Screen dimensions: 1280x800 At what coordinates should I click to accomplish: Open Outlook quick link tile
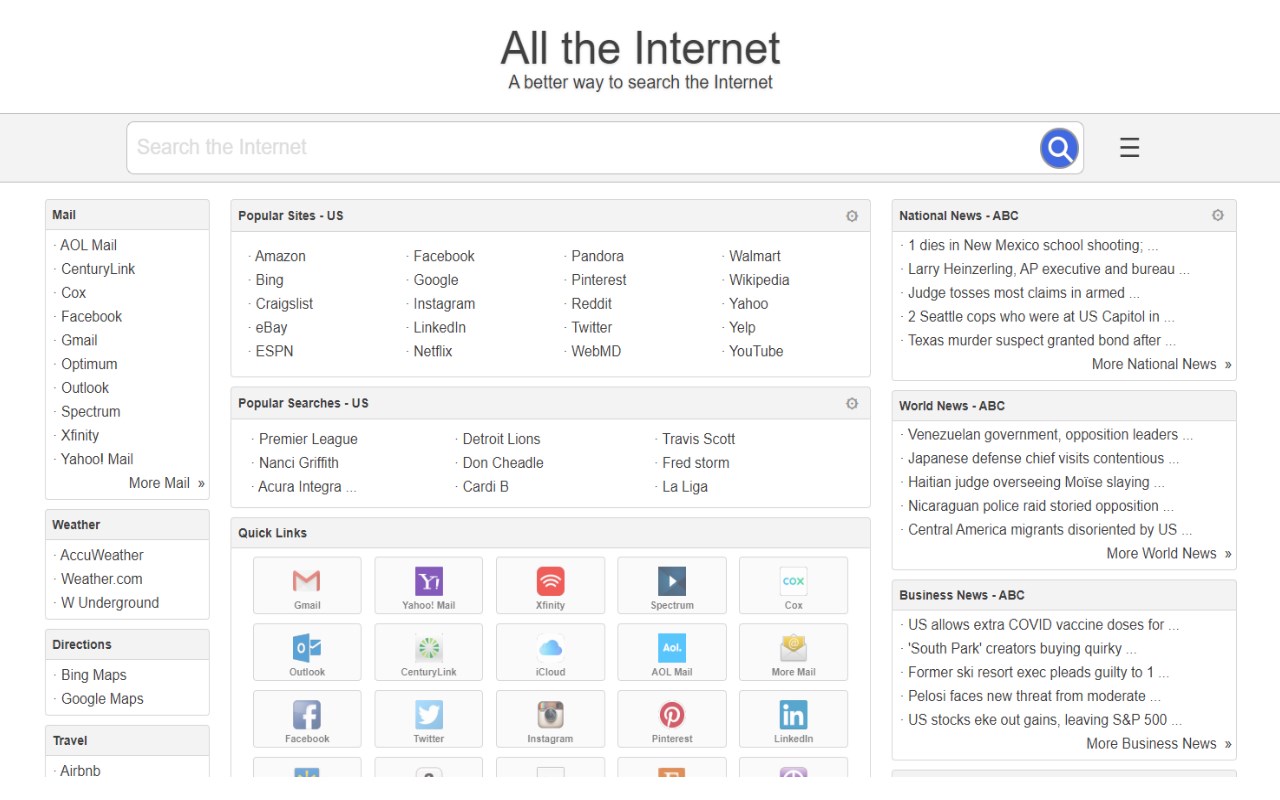click(307, 652)
